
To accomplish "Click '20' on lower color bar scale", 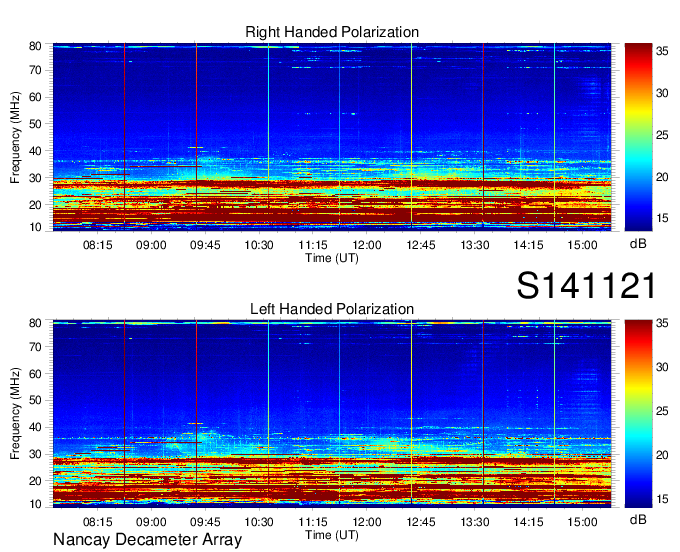I will pyautogui.click(x=662, y=455).
